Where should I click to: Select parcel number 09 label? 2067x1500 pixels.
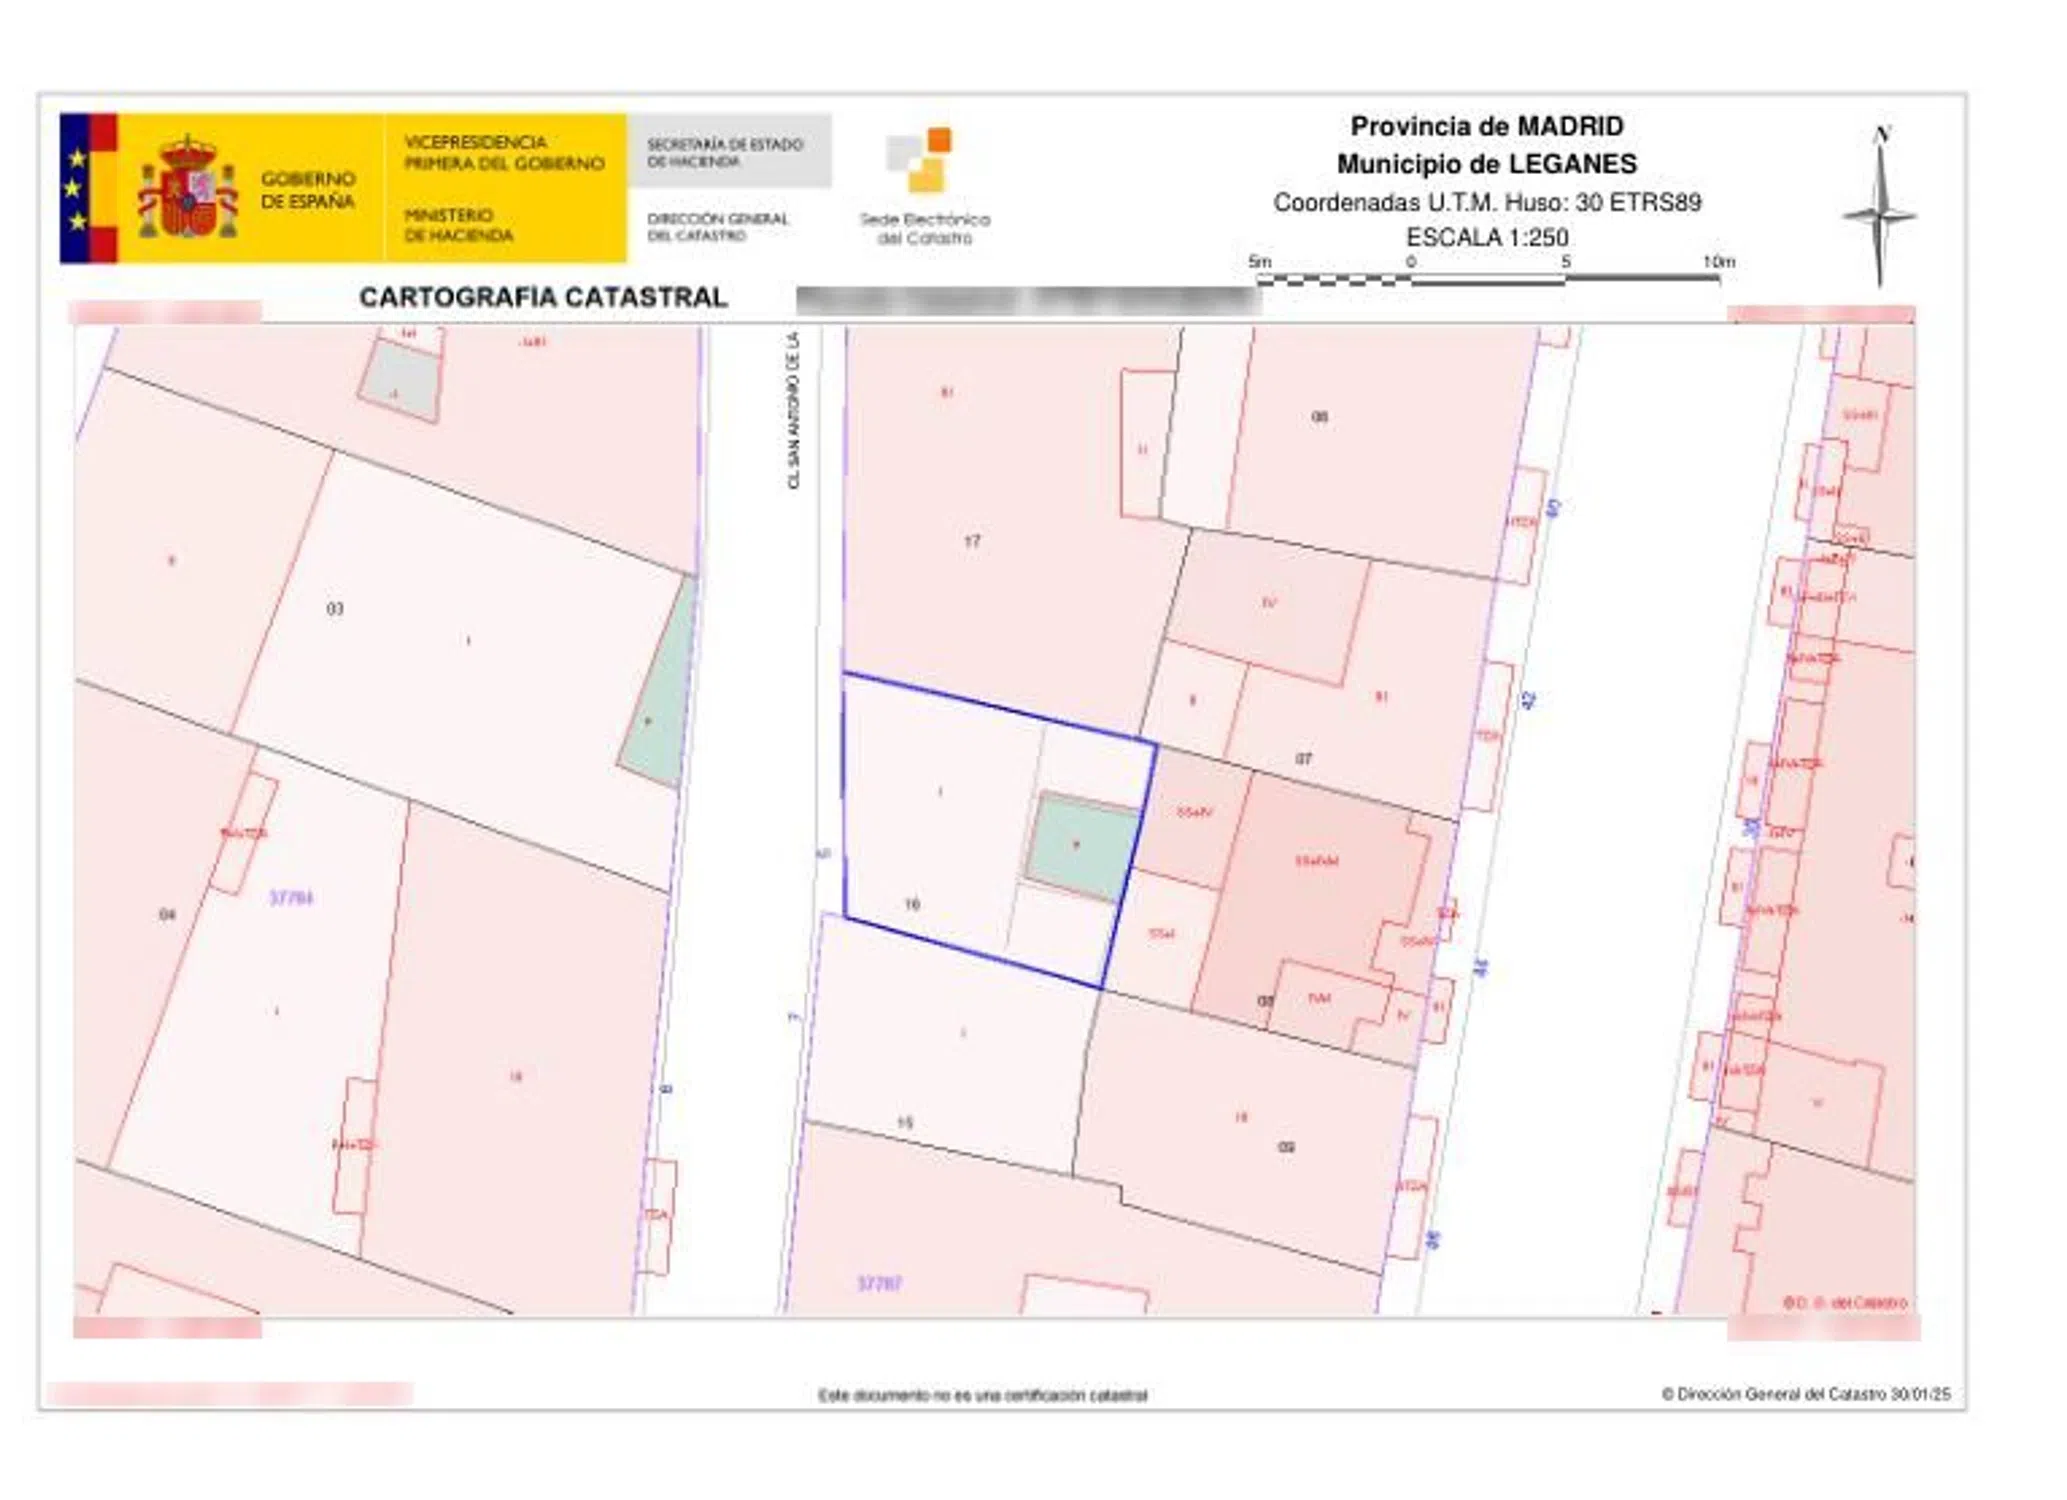coord(1286,1147)
